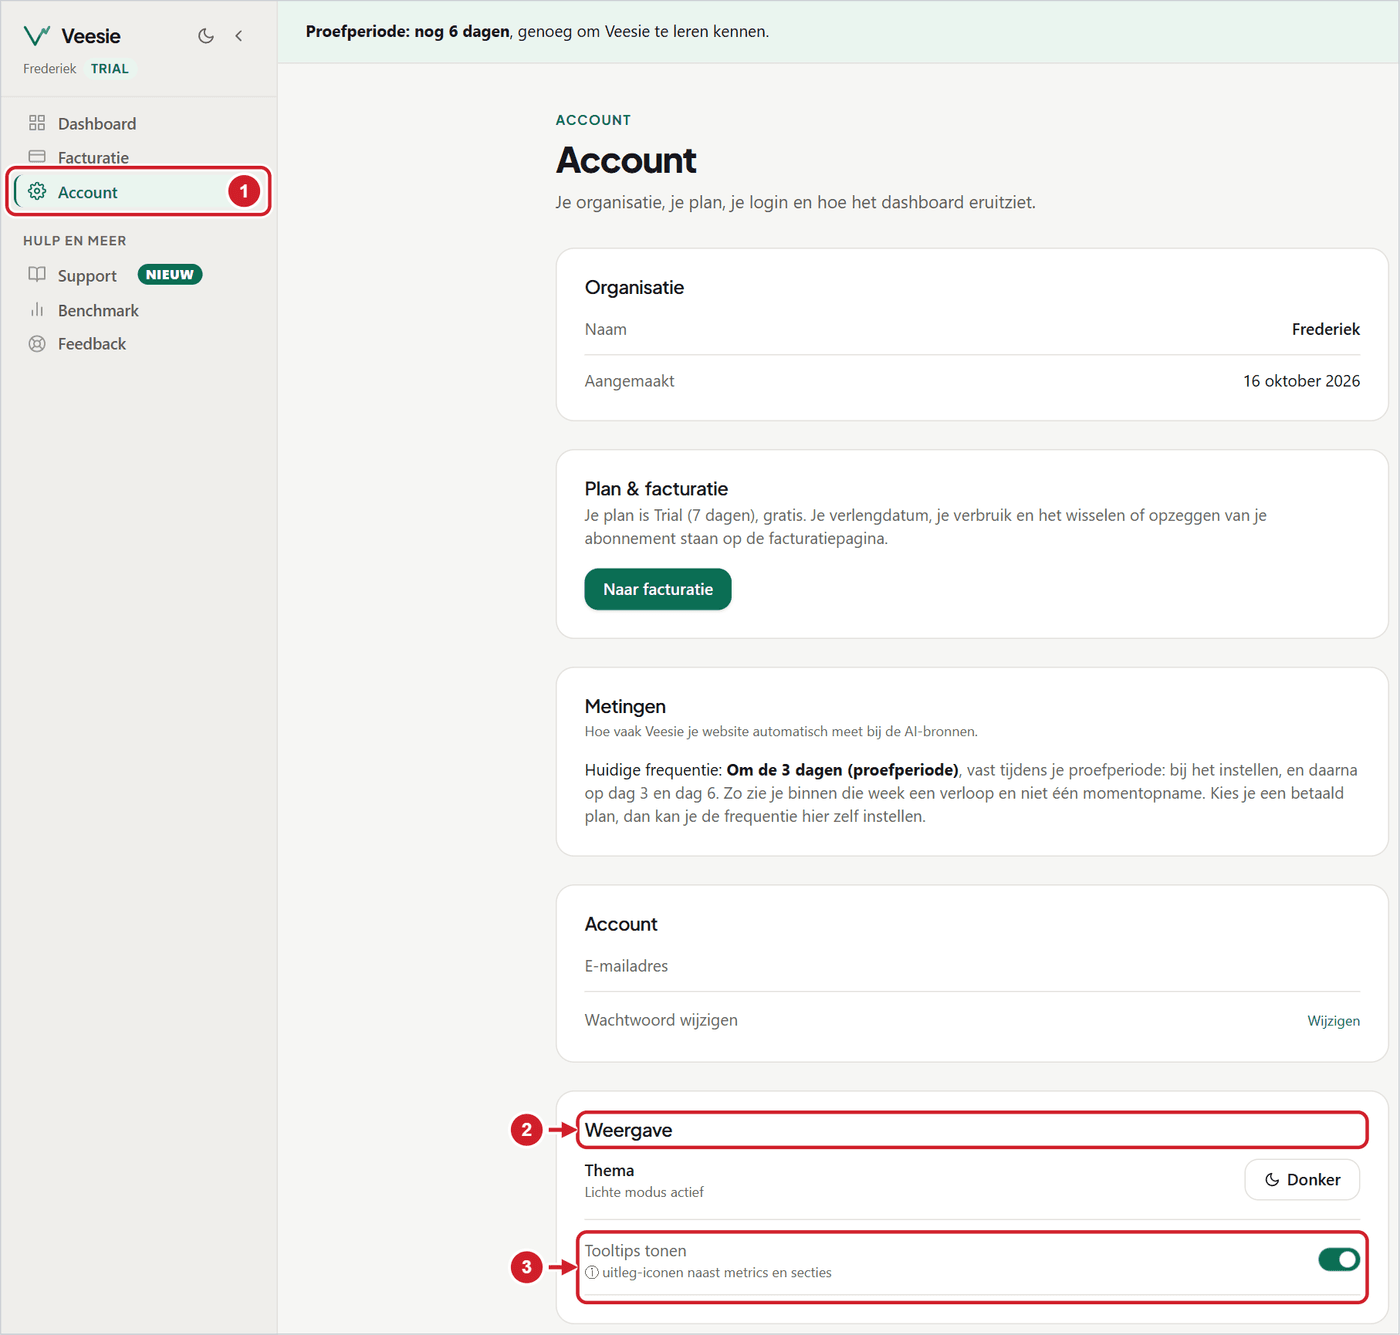Screen dimensions: 1400x1335
Task: Click the Account gear icon
Action: pyautogui.click(x=37, y=191)
